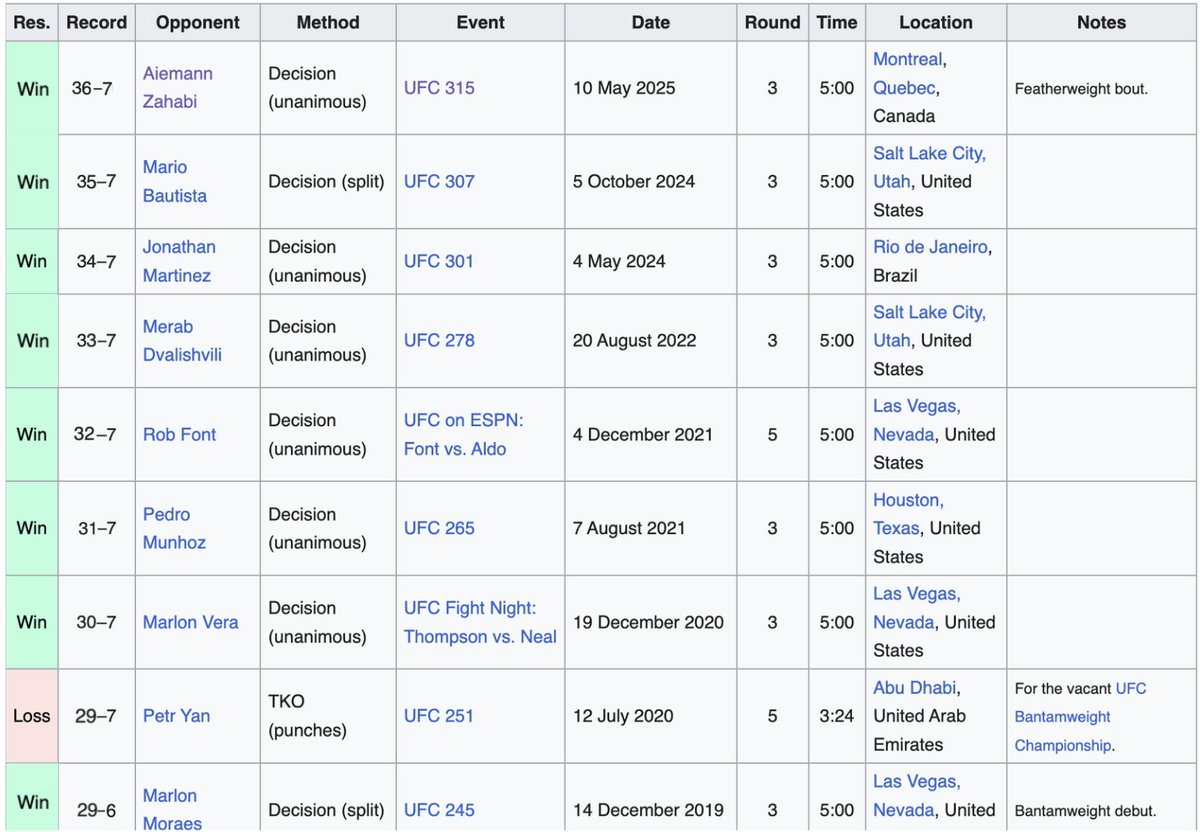Click the '10 May 2025' date cell
The height and width of the screenshot is (832, 1200).
[651, 88]
